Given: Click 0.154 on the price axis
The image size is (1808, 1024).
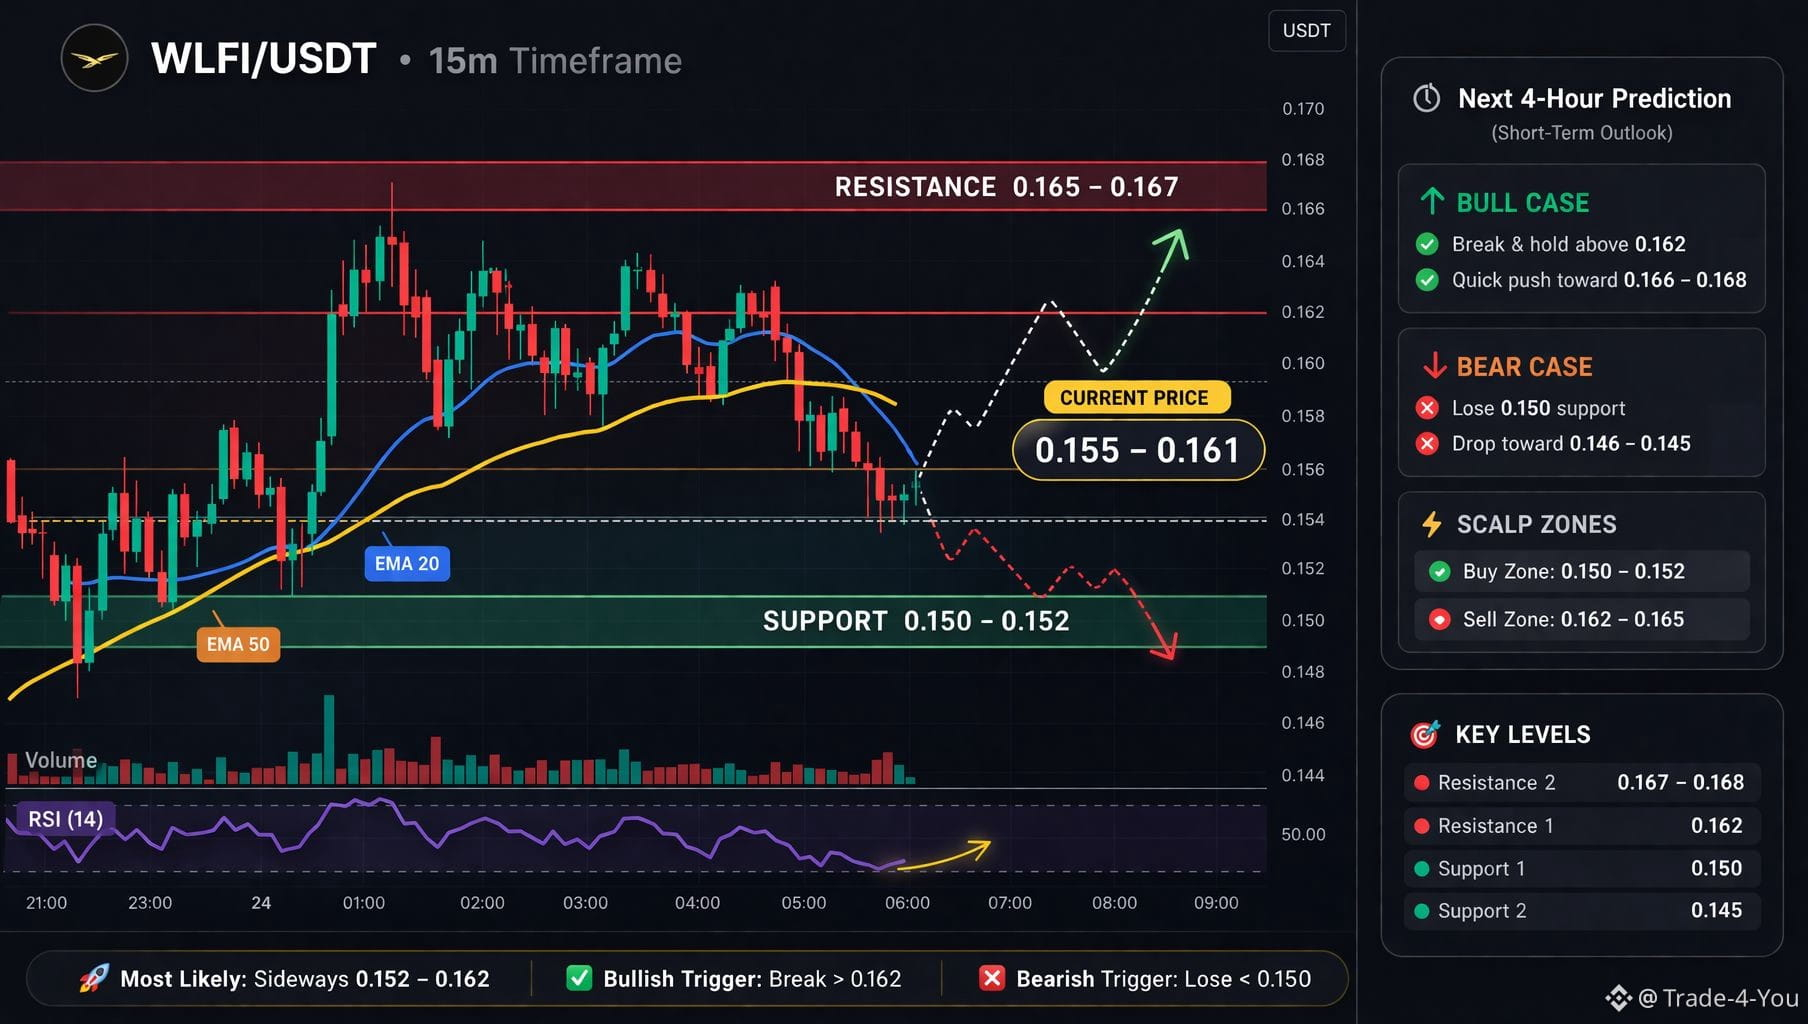Looking at the screenshot, I should (x=1303, y=520).
